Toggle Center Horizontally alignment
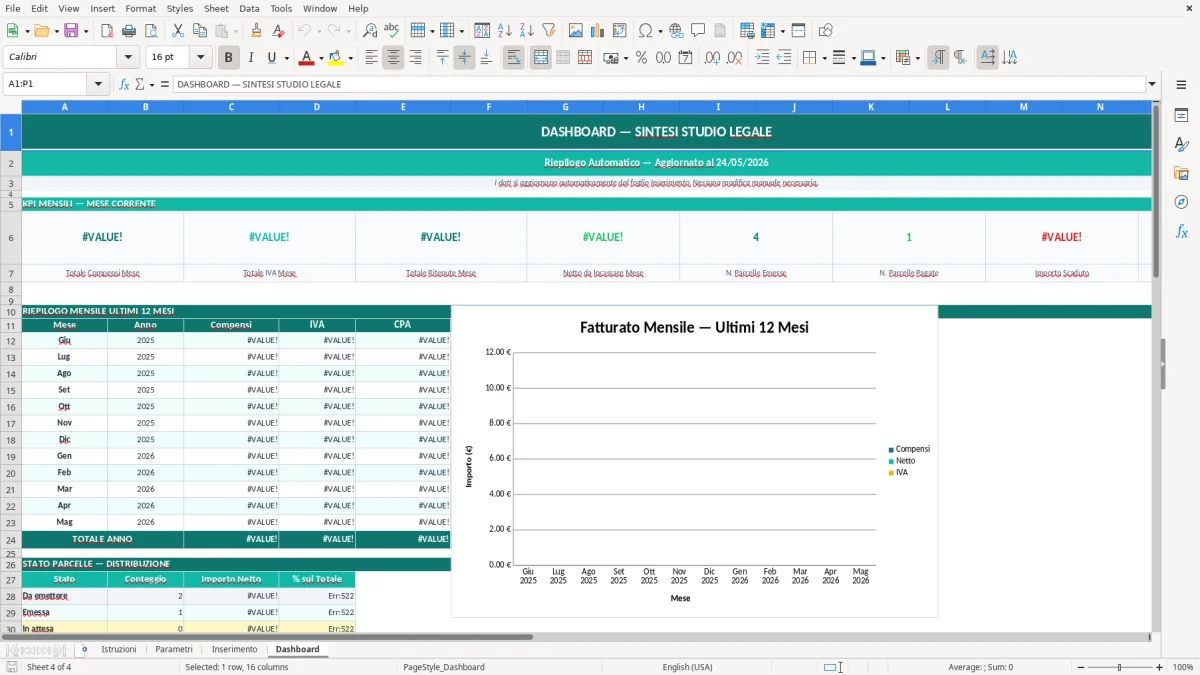Viewport: 1200px width, 675px height. (393, 58)
